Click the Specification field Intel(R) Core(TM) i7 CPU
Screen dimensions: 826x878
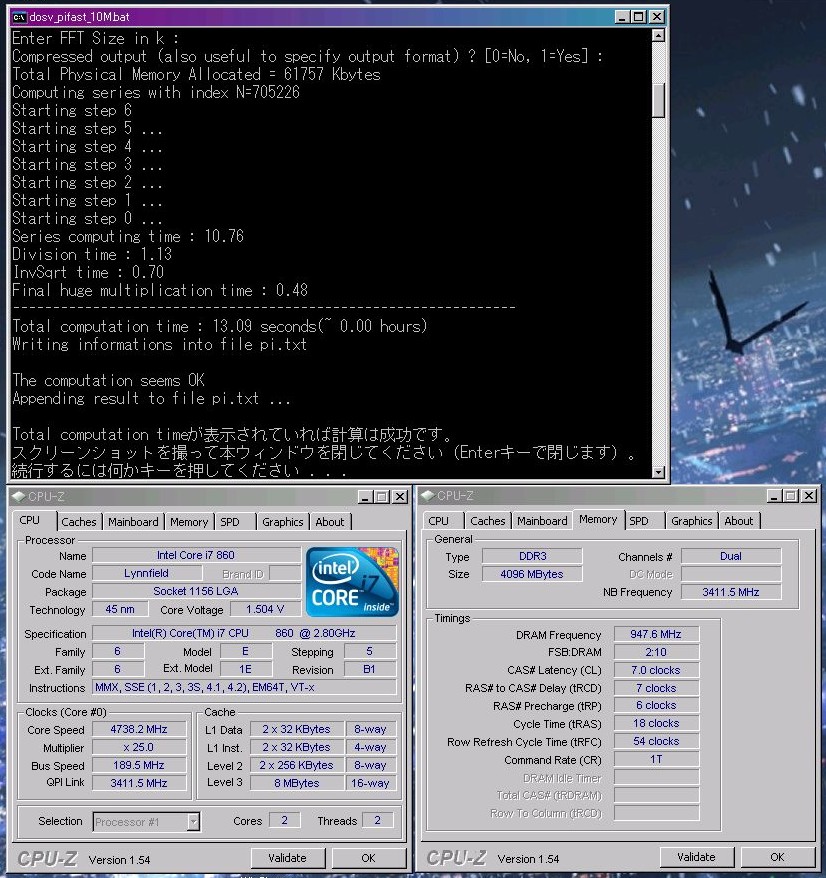[244, 633]
